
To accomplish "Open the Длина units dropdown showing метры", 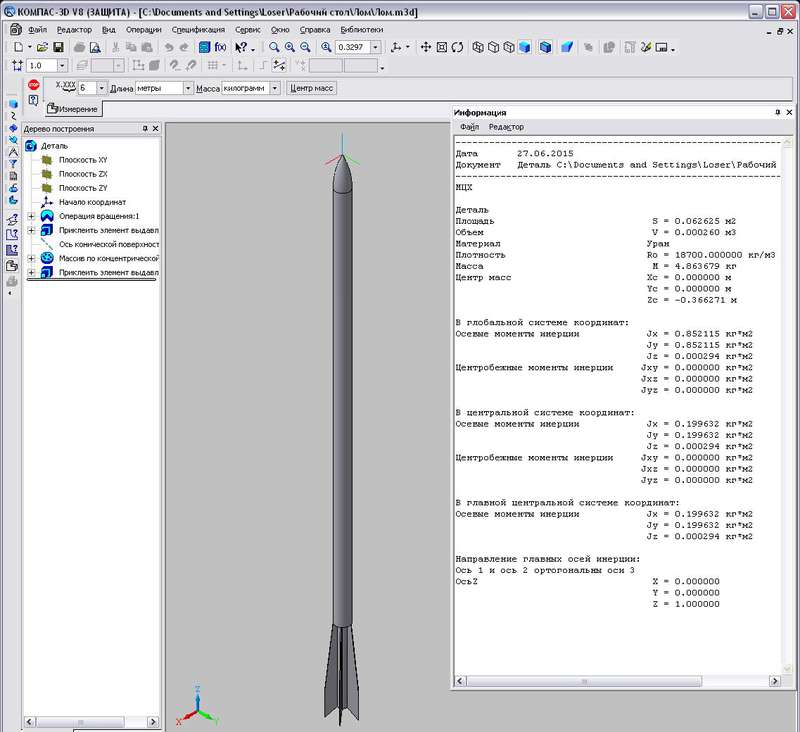I will coord(188,88).
